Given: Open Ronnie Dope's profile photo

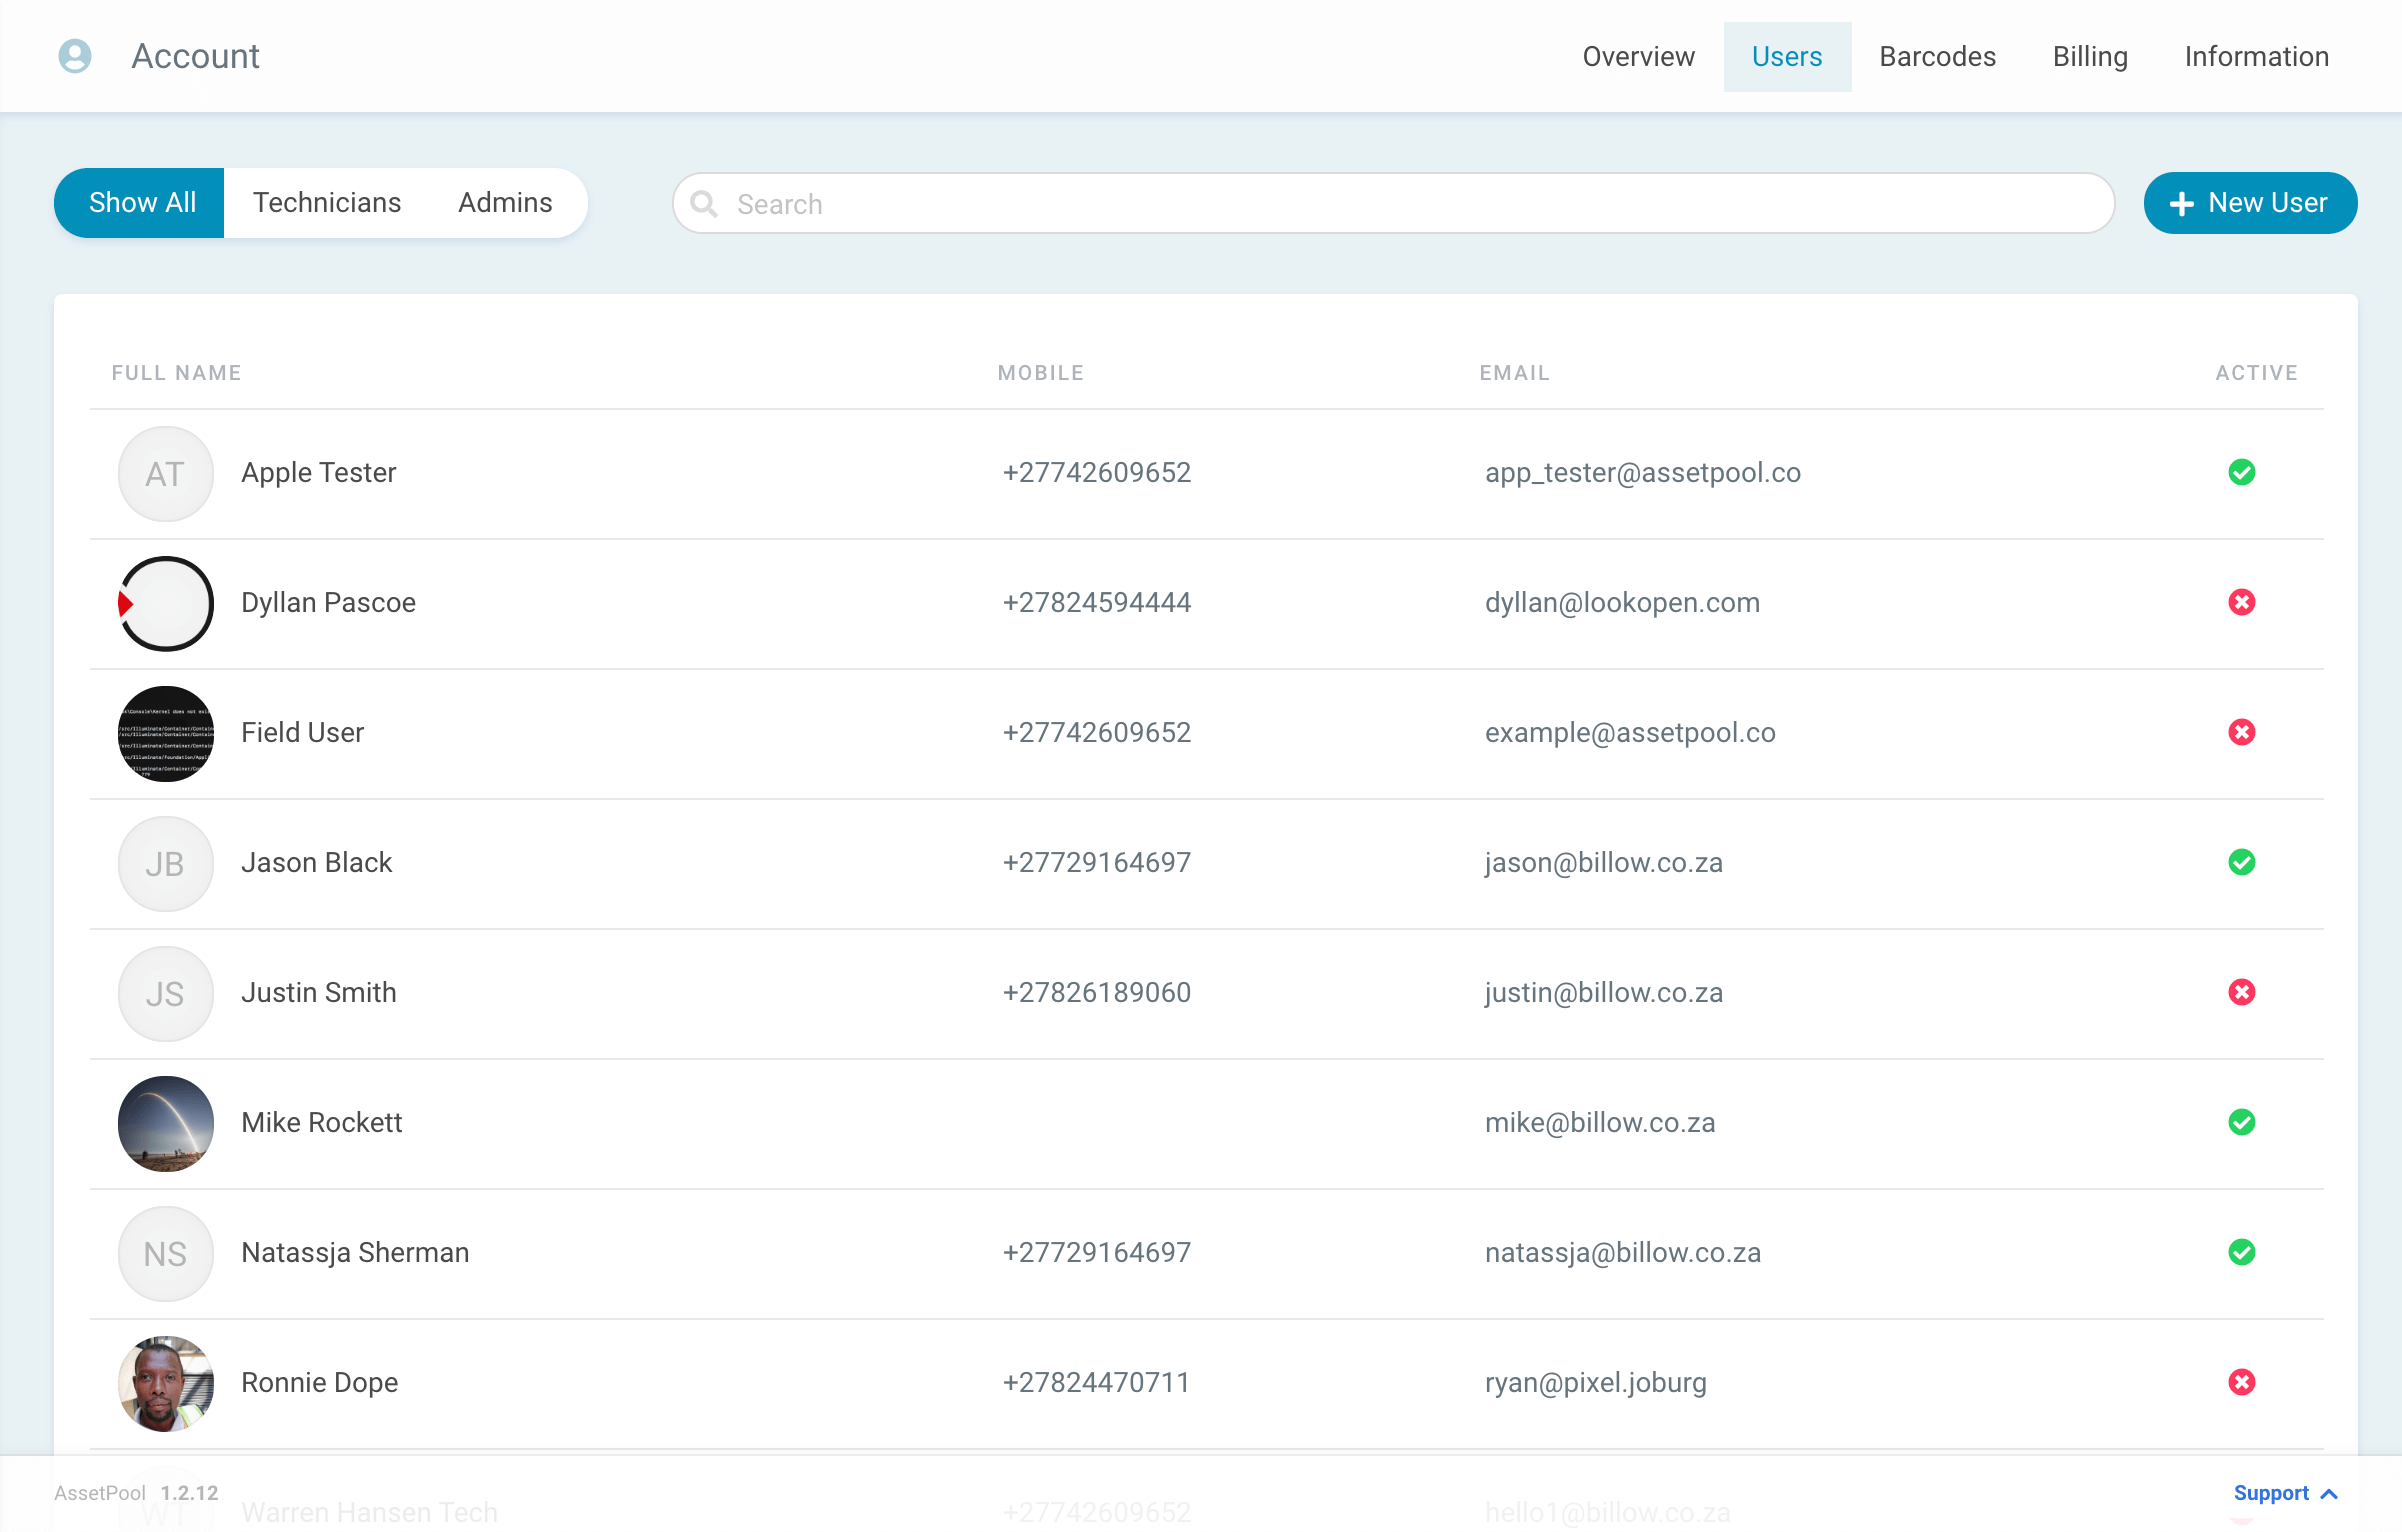Looking at the screenshot, I should coord(165,1383).
